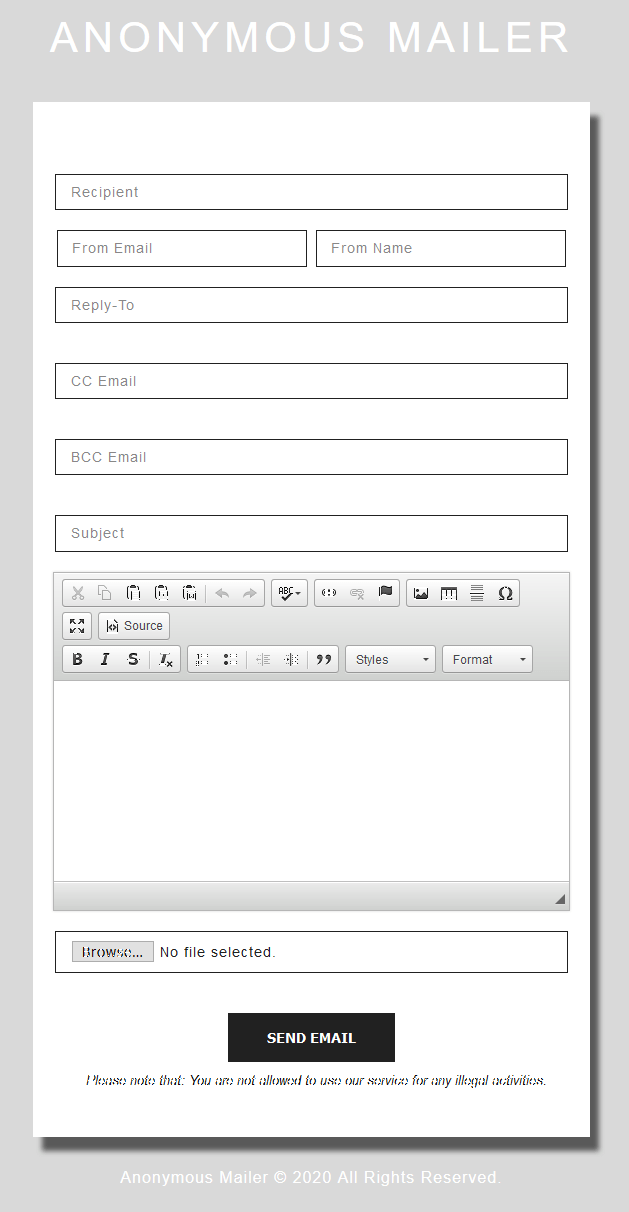Open the ABC spell check dropdown
629x1212 pixels.
[x=289, y=593]
